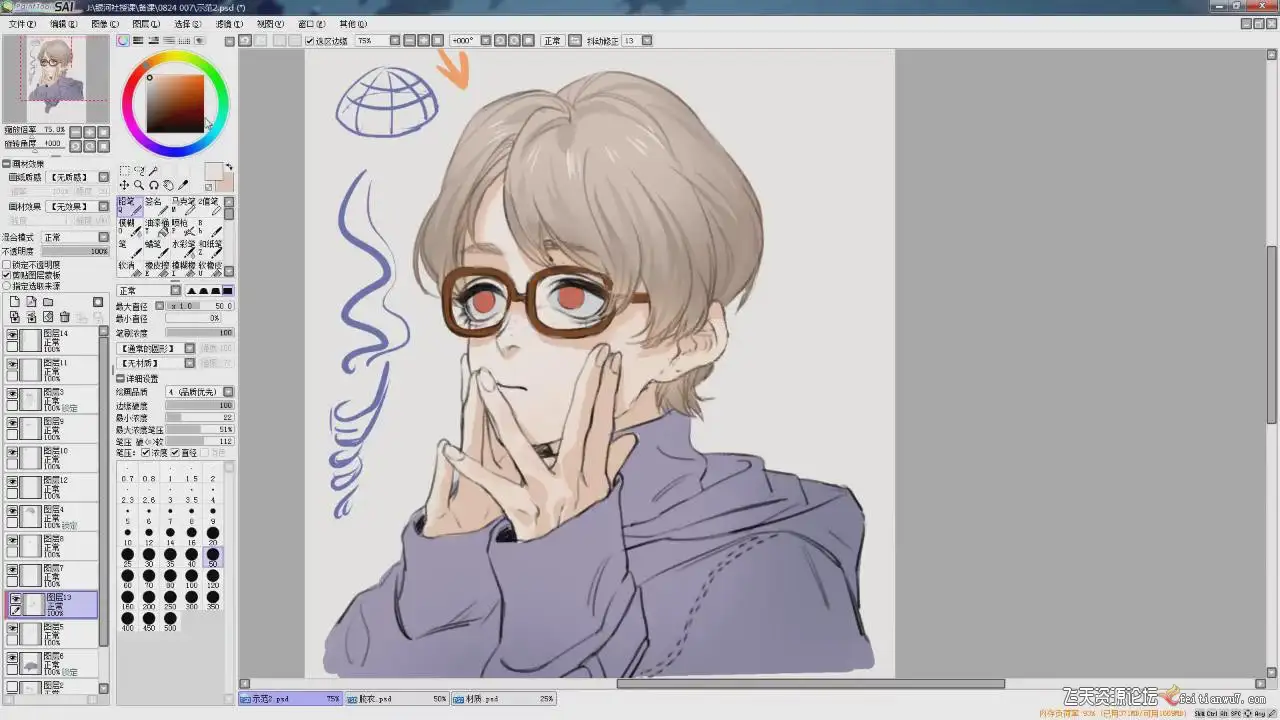Uncheck the 剪贴图层蒙板 checkbox
1280x720 pixels.
coord(7,275)
